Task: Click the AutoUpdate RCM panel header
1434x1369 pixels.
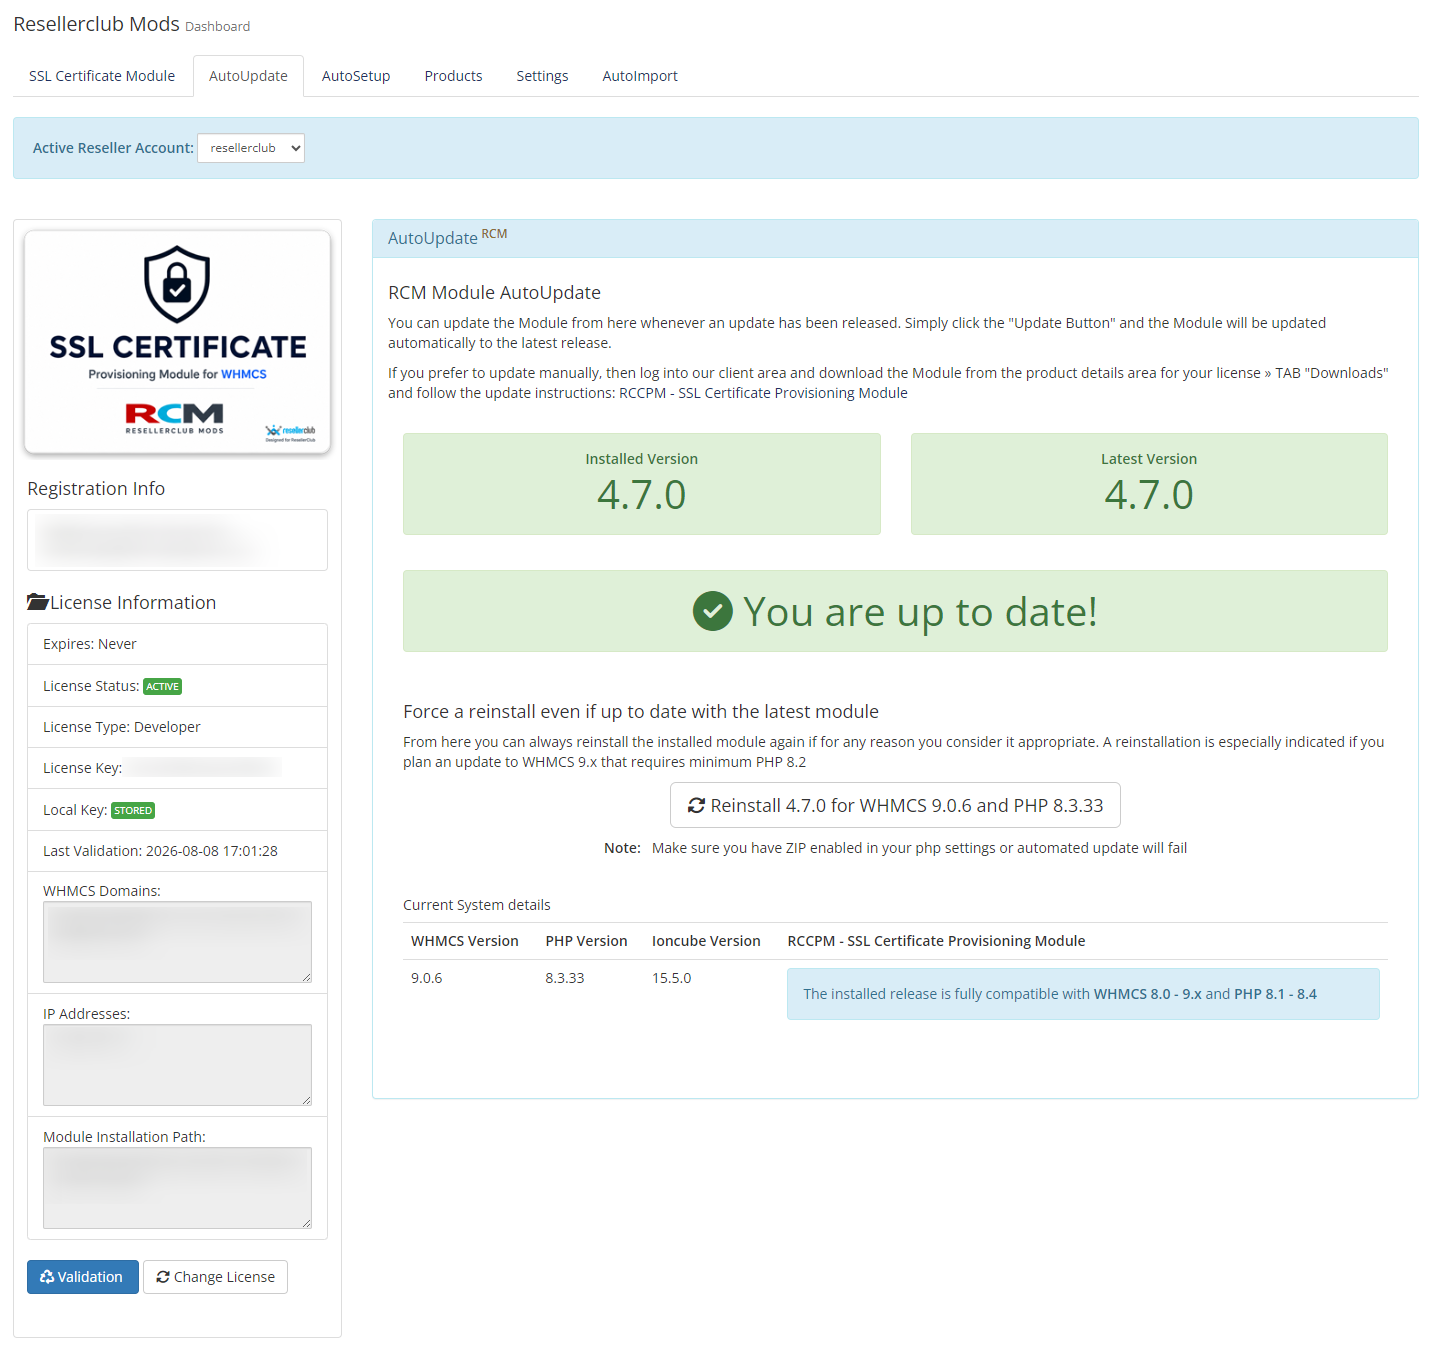Action: [x=895, y=238]
